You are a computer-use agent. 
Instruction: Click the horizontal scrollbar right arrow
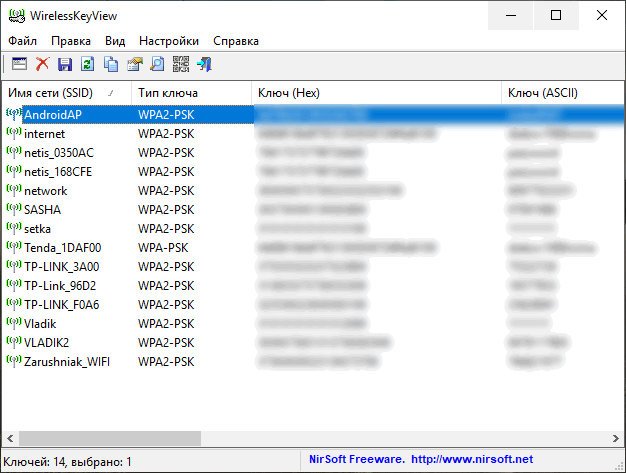[616, 438]
